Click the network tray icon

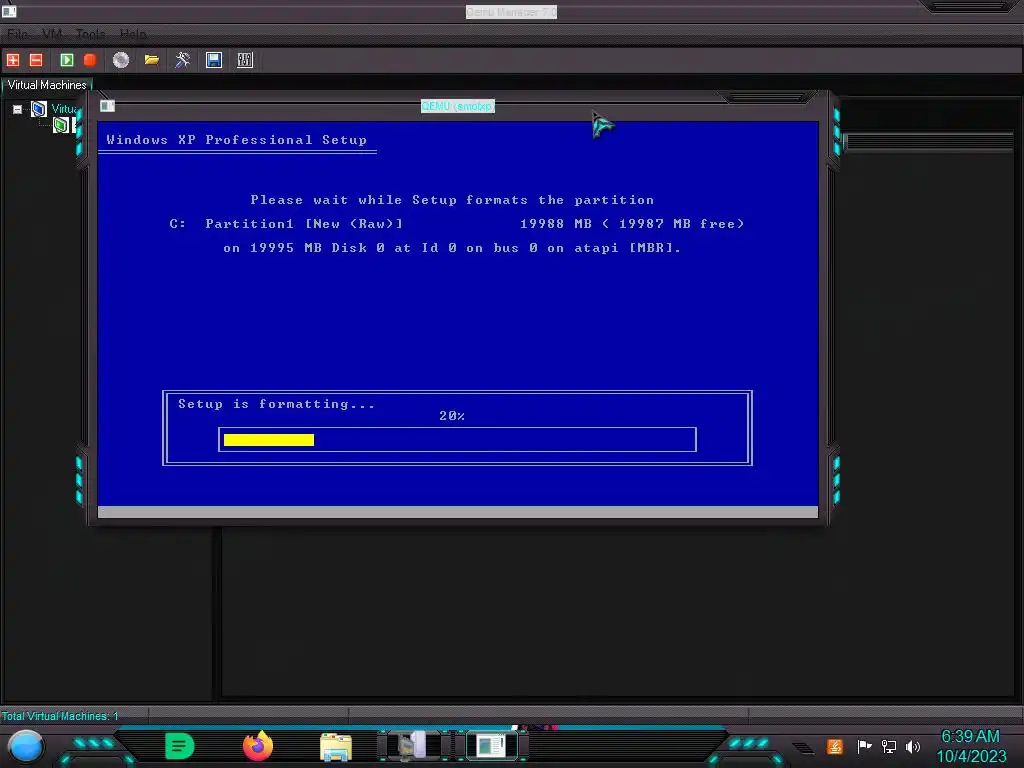pyautogui.click(x=889, y=746)
